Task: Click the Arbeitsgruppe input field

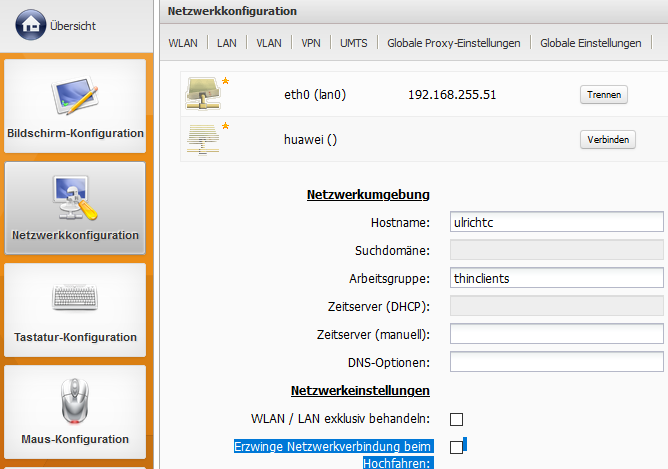Action: click(557, 278)
